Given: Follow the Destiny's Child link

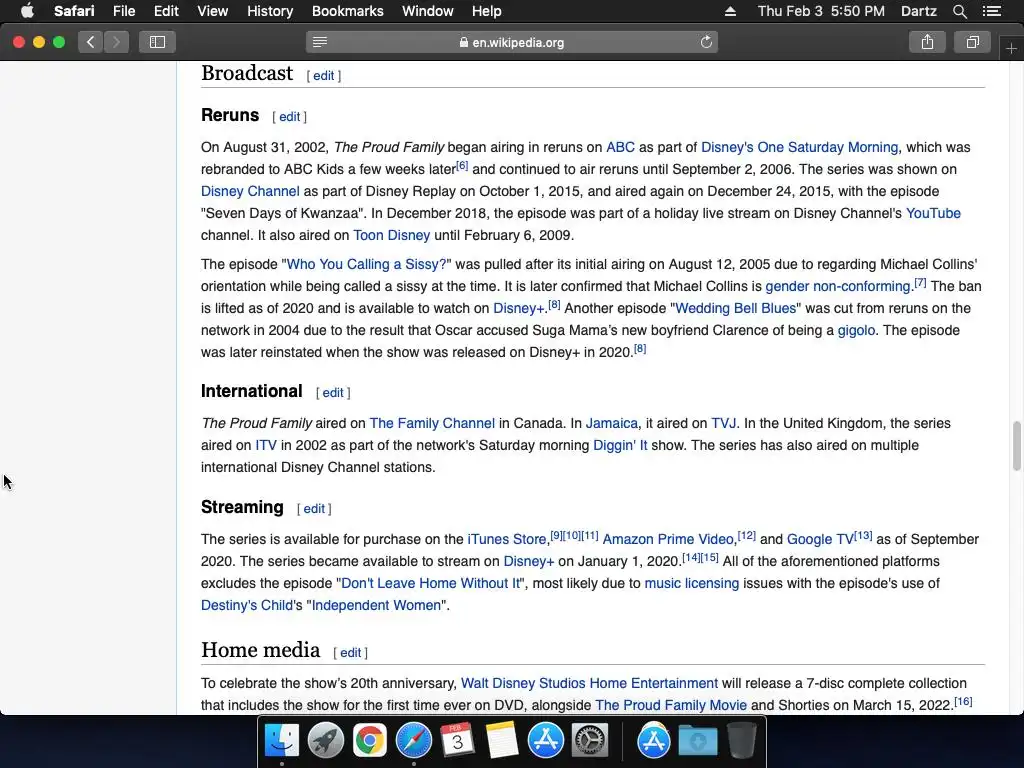Looking at the screenshot, I should (x=247, y=605).
